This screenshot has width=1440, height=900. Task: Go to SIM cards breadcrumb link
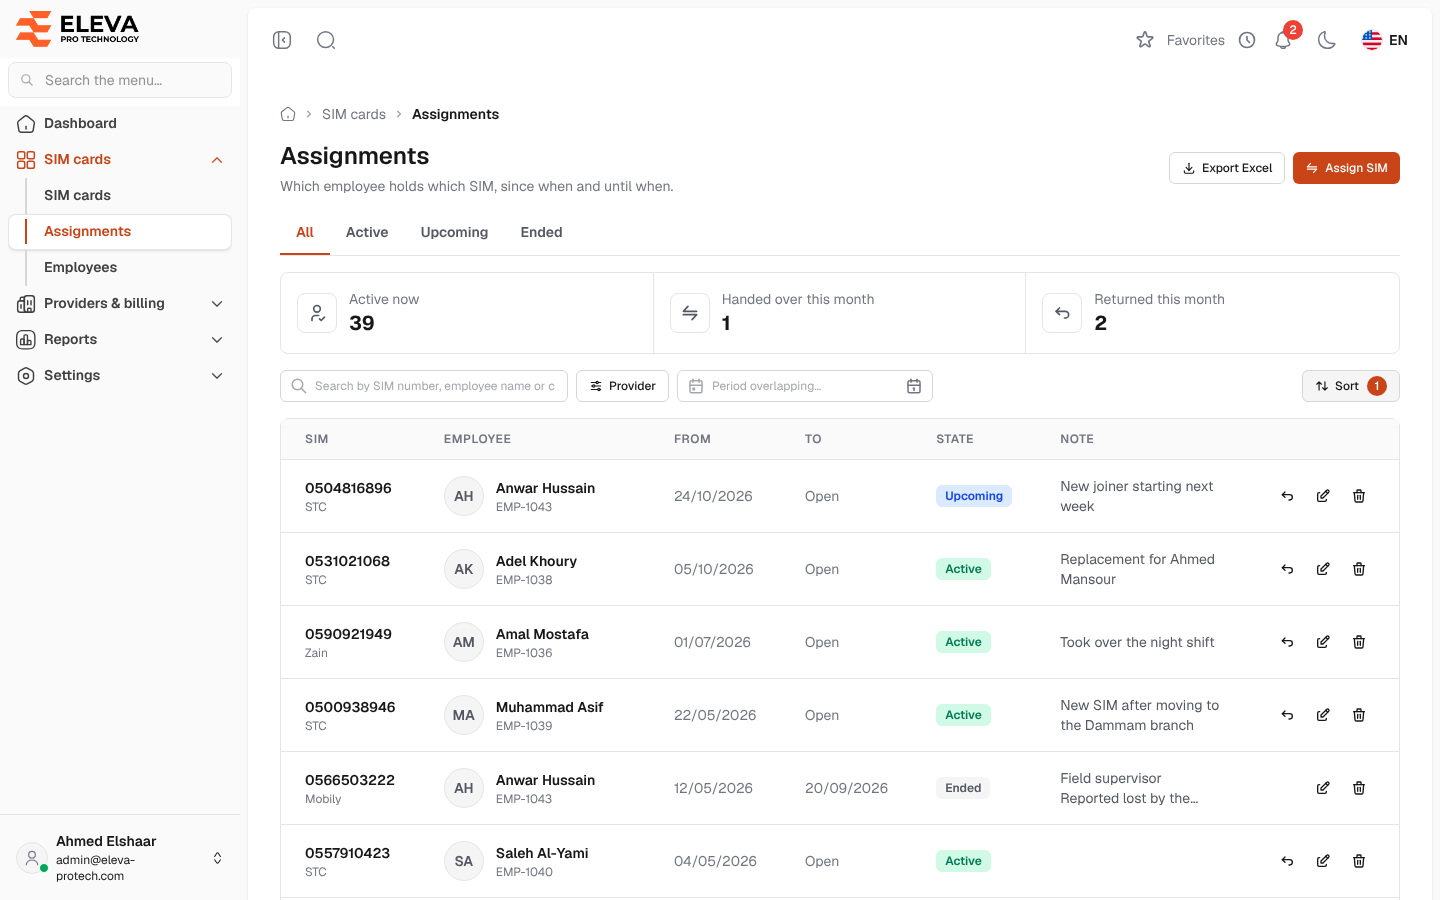click(x=354, y=114)
